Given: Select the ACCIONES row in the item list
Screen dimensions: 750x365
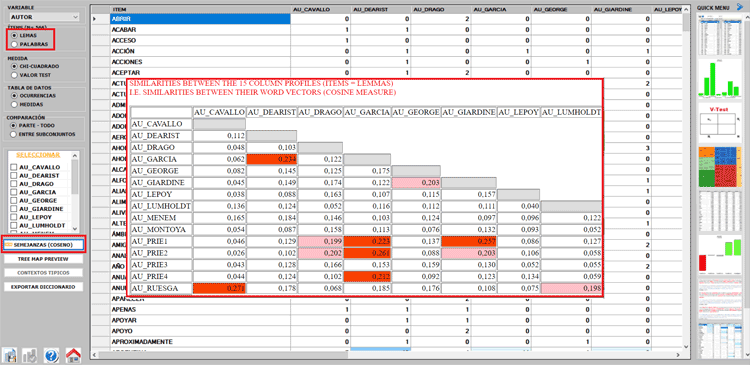Looking at the screenshot, I should point(199,62).
